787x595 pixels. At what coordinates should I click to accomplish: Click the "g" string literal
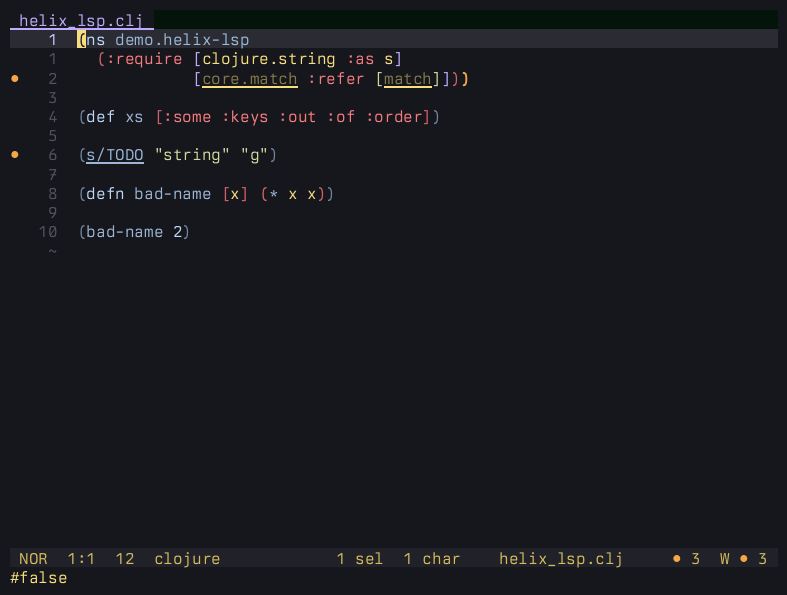click(x=254, y=155)
